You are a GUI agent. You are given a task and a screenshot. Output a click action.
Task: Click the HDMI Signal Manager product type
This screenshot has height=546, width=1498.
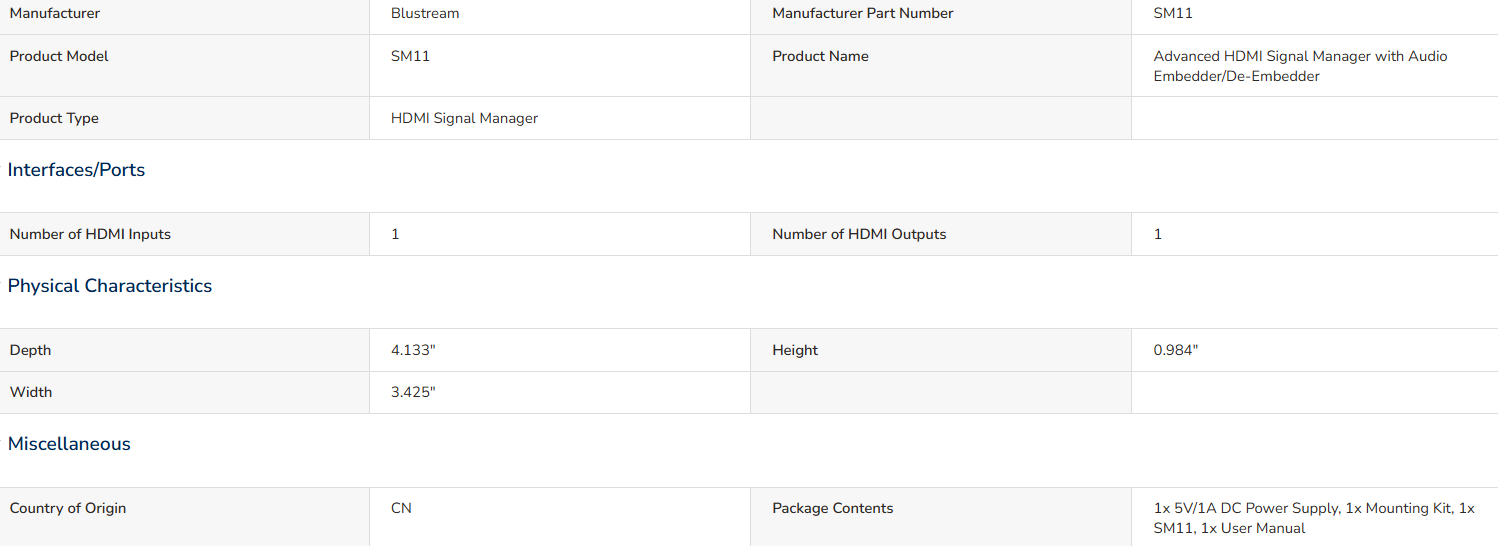pos(464,118)
